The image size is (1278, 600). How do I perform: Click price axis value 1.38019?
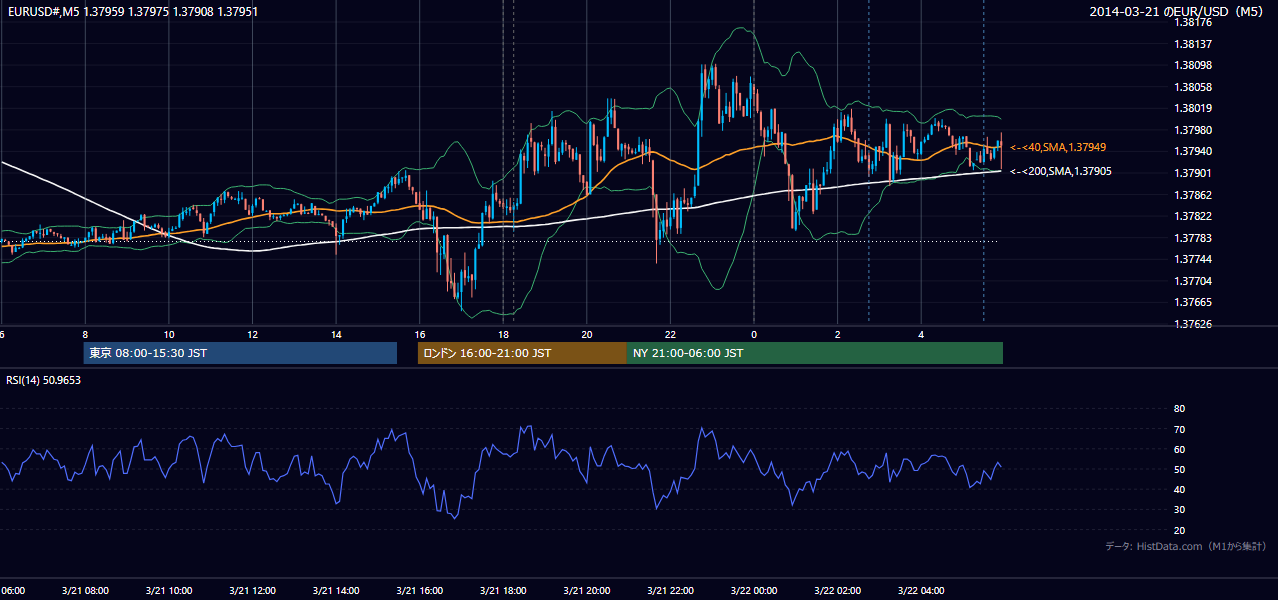point(1192,108)
